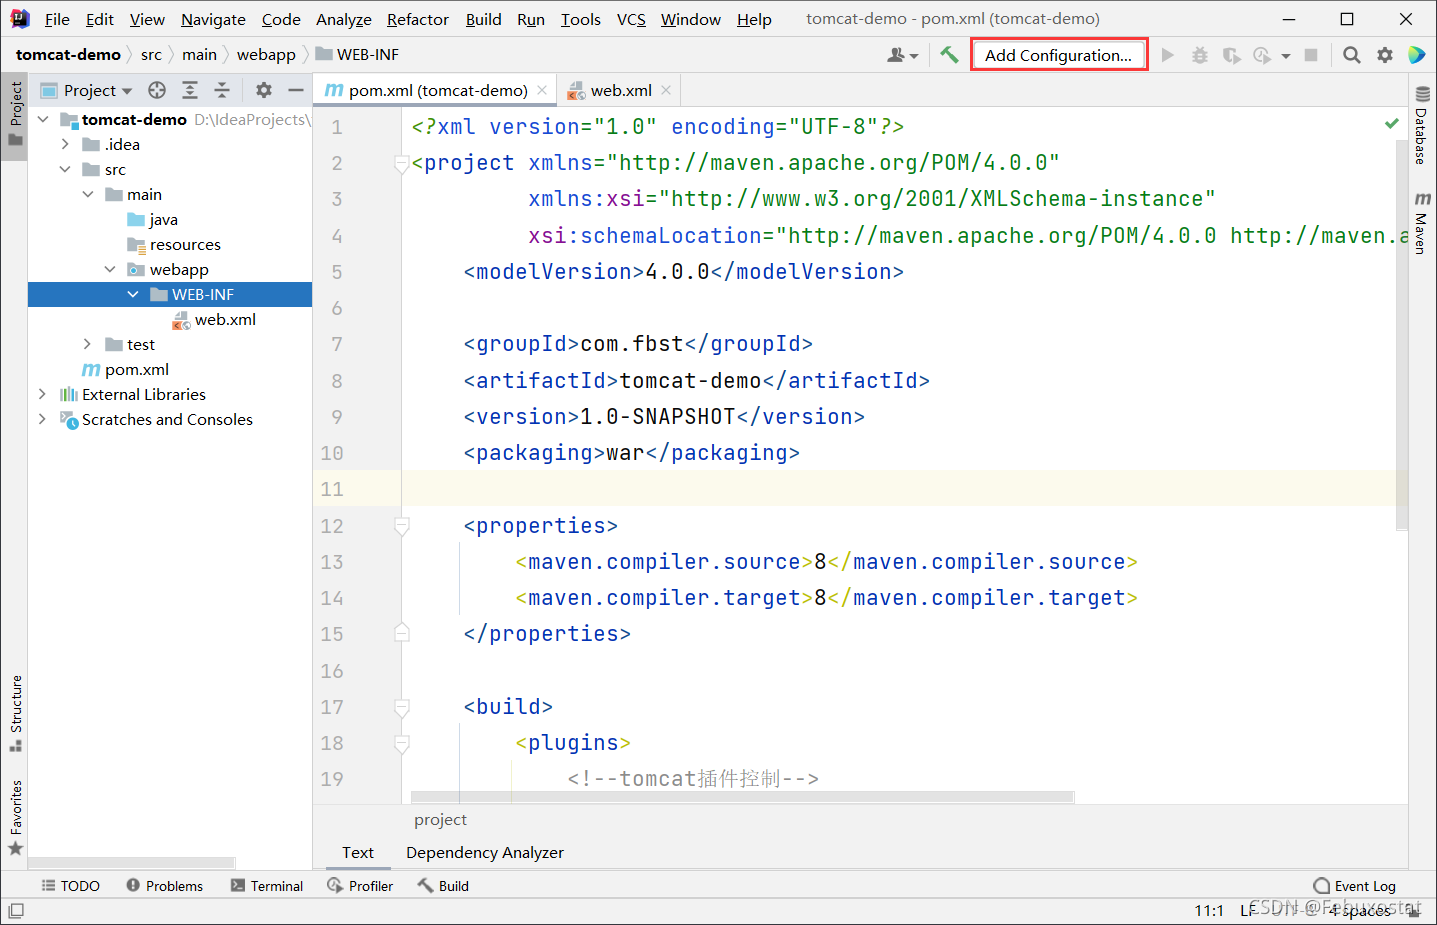Collapse the main folder

(x=88, y=194)
